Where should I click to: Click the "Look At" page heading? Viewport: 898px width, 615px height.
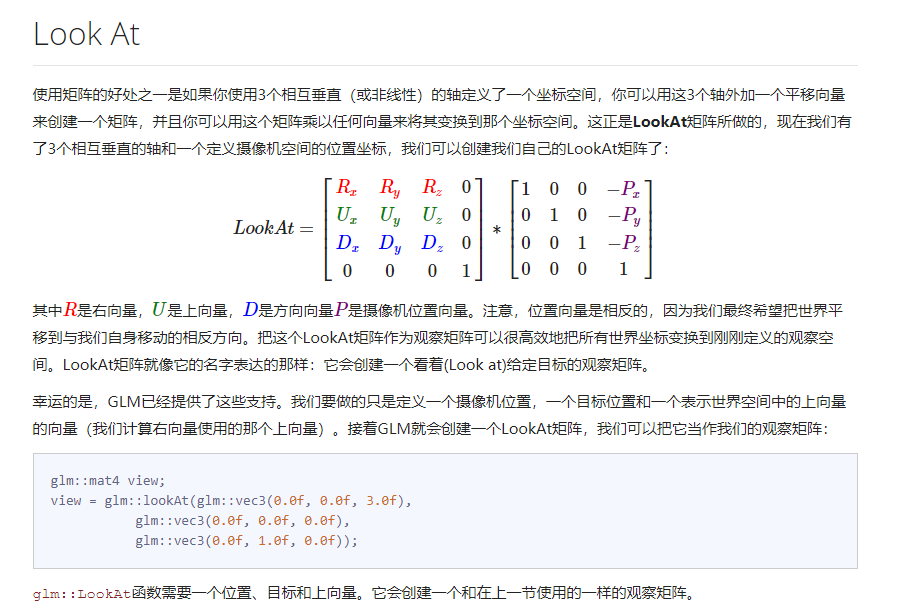coord(87,33)
